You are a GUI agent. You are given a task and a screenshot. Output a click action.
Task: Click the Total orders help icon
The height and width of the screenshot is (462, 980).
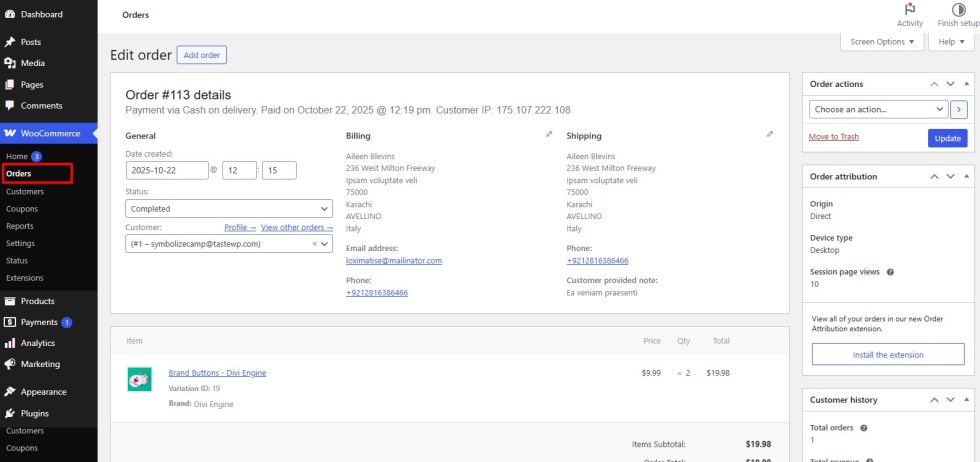point(863,428)
